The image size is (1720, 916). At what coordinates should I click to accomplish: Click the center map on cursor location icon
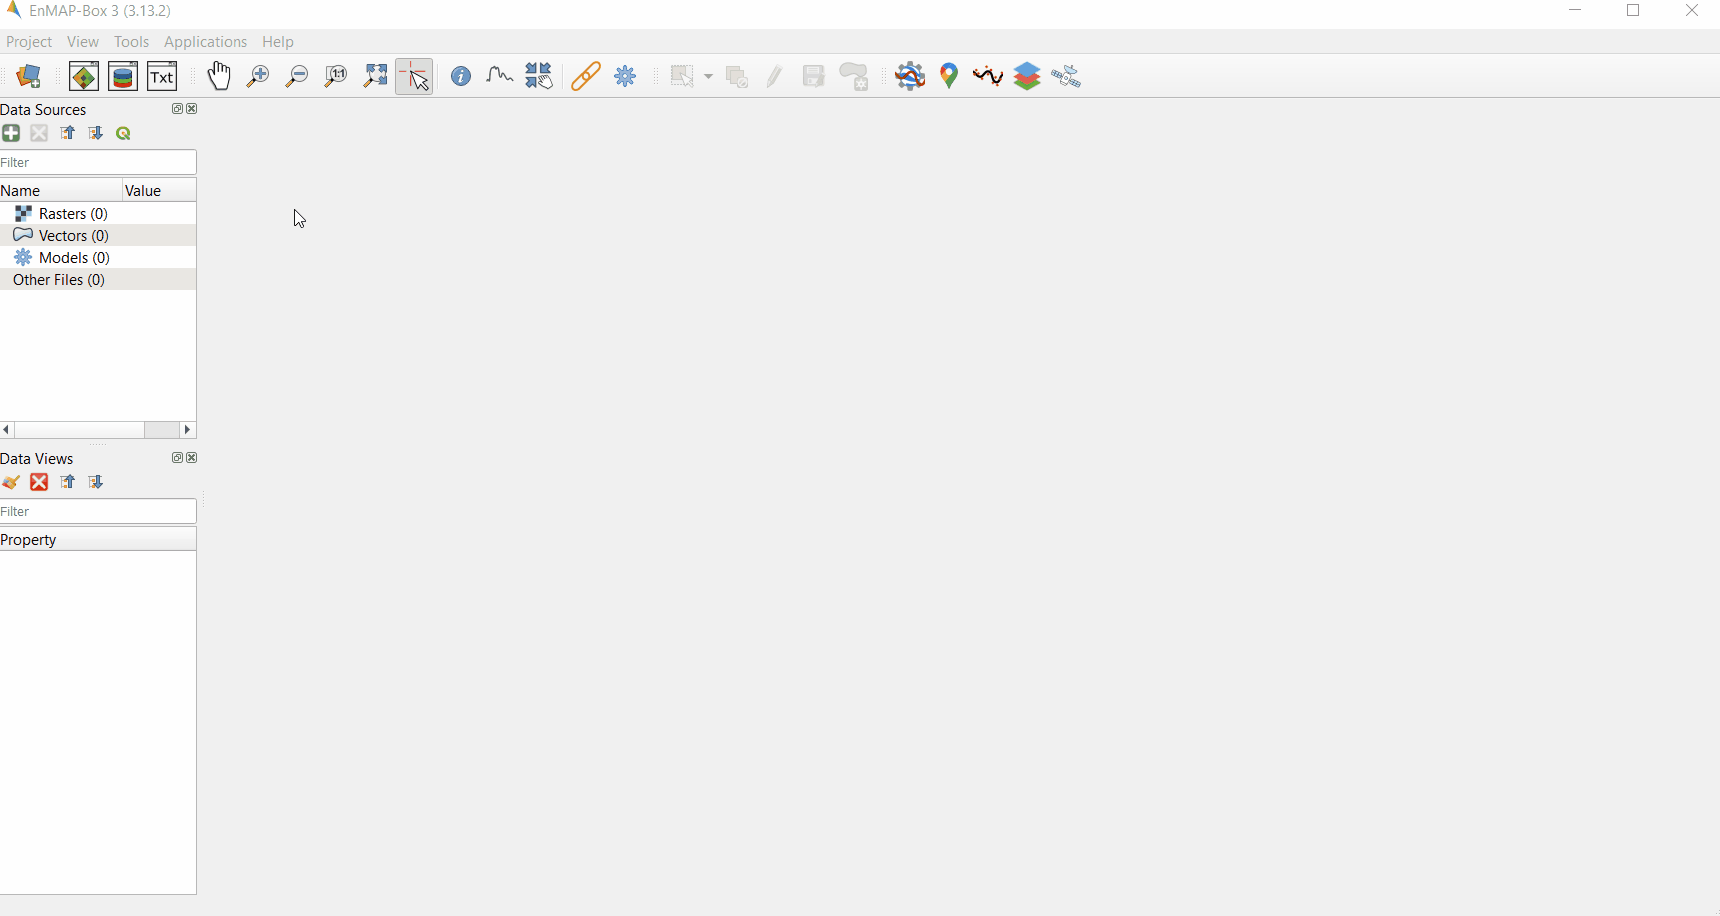coord(539,77)
